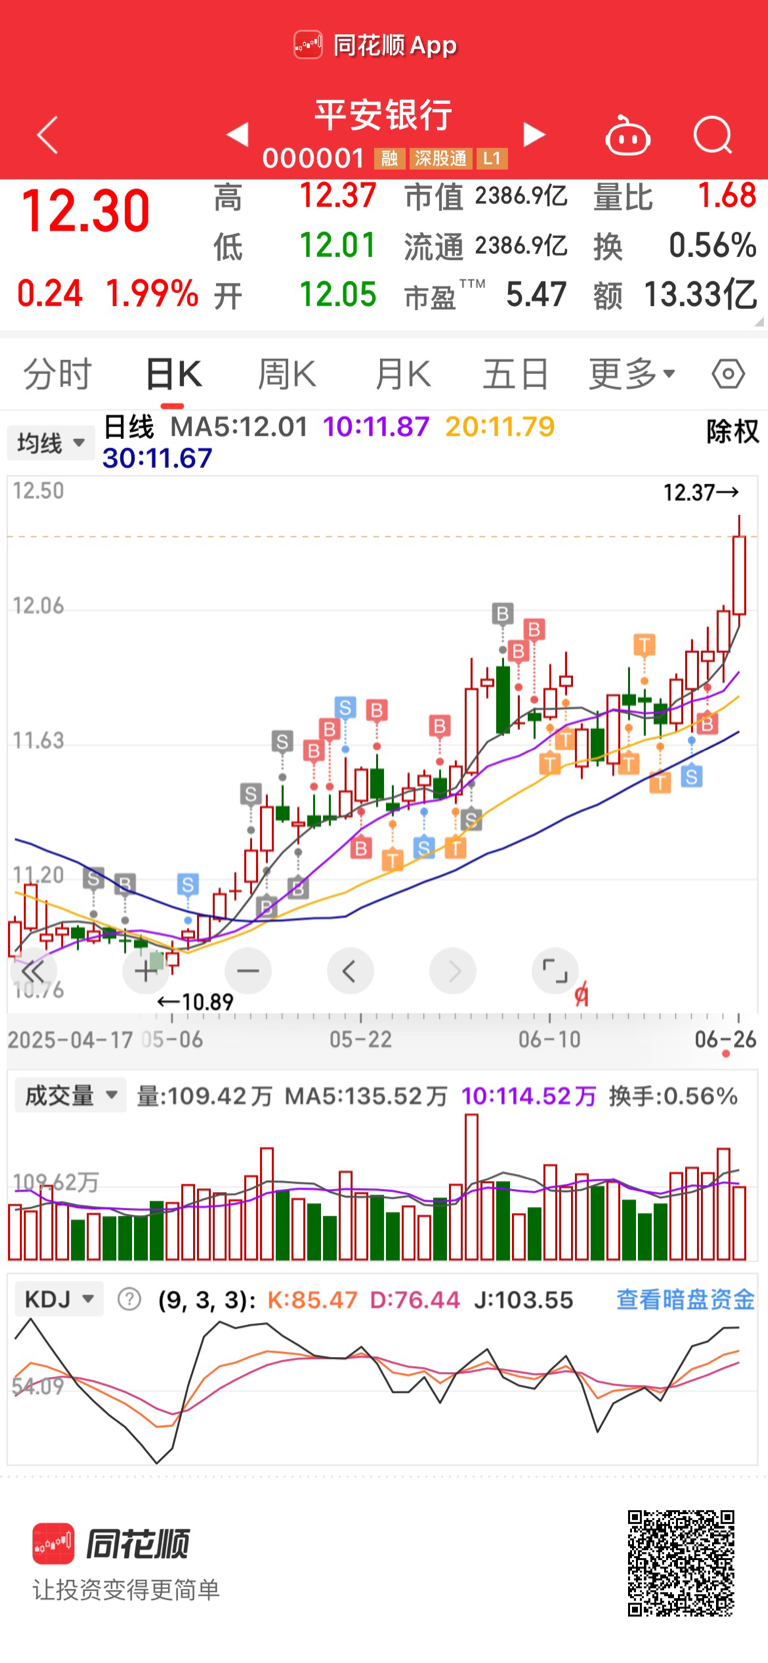Tap the blue 30:11.67 MA legend
This screenshot has height=1663, width=768.
157,458
